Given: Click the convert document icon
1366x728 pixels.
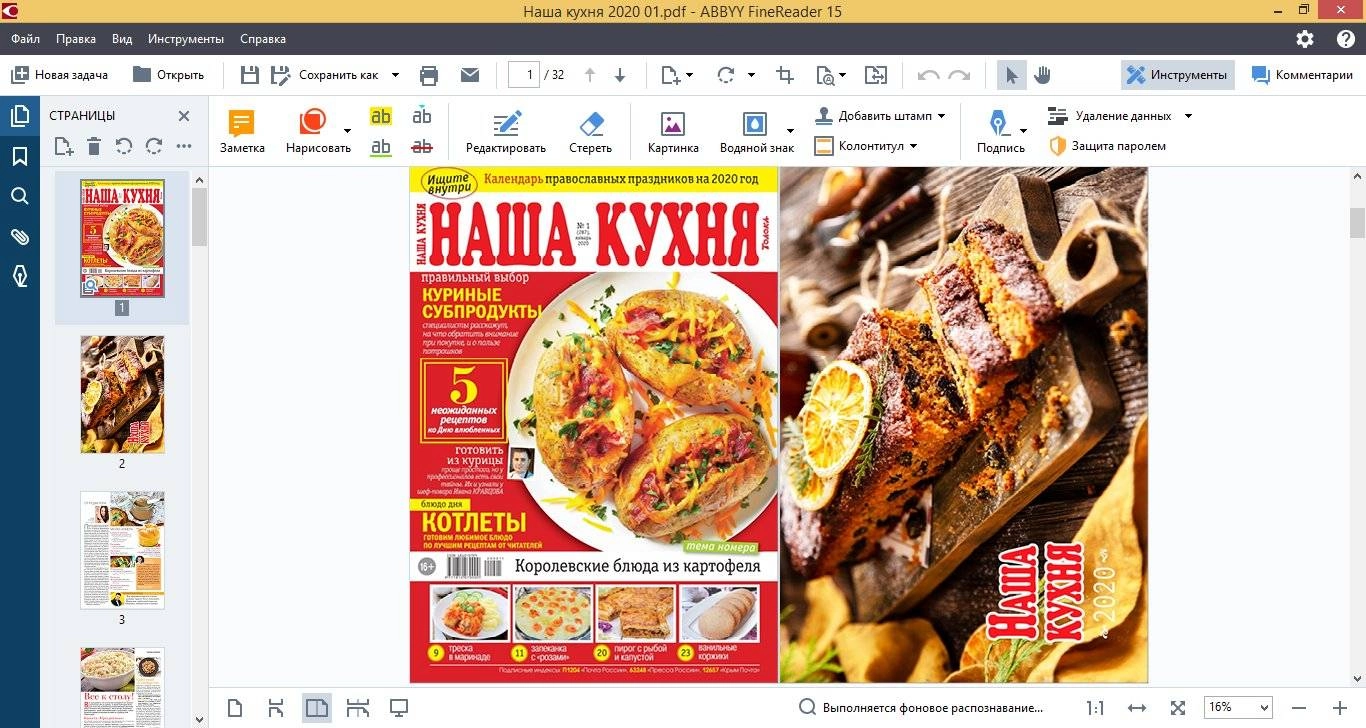Looking at the screenshot, I should (x=876, y=75).
